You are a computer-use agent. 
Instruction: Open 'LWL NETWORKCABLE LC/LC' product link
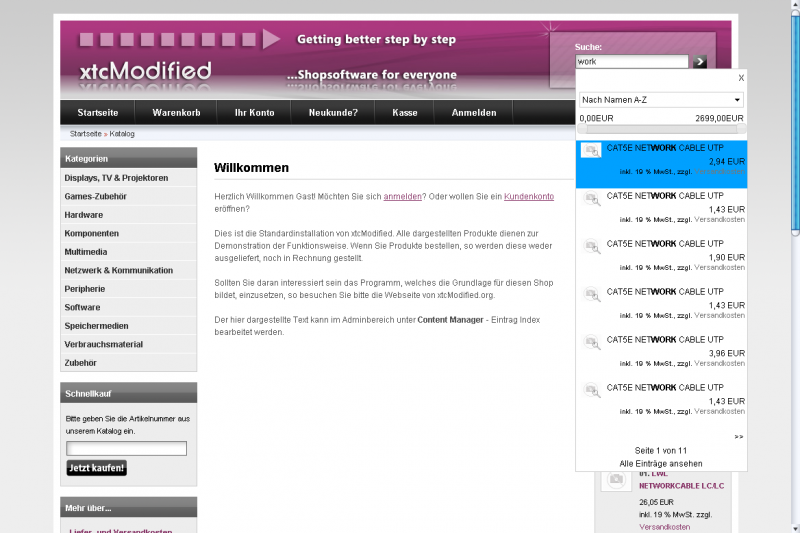(x=682, y=480)
